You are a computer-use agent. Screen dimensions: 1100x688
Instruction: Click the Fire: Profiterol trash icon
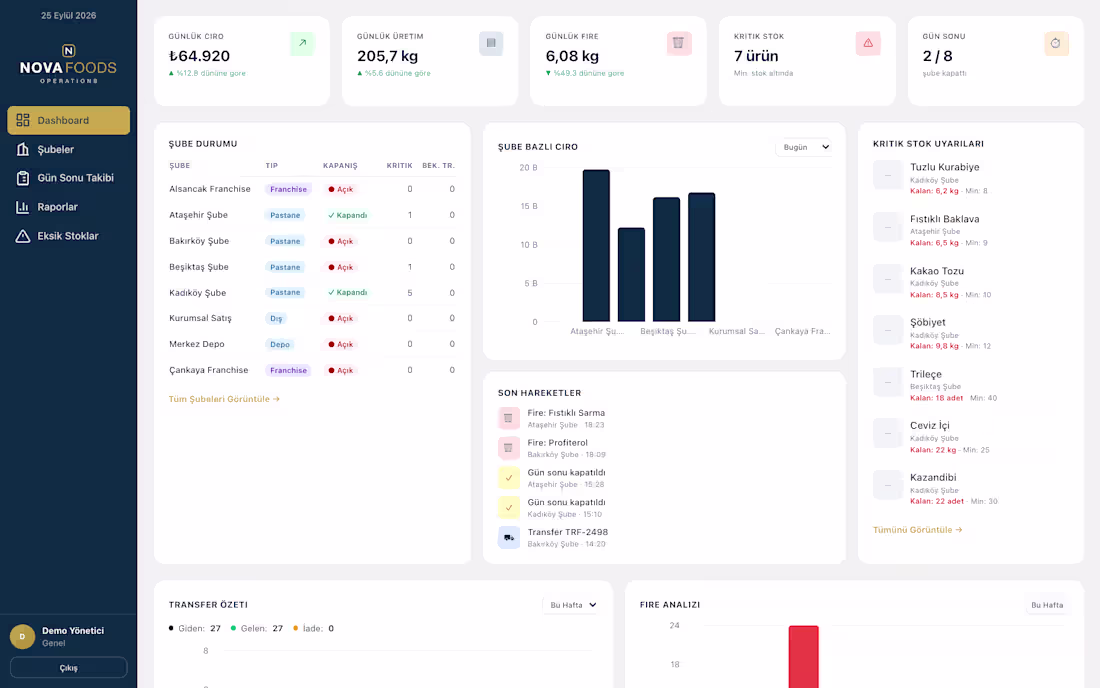(x=509, y=447)
